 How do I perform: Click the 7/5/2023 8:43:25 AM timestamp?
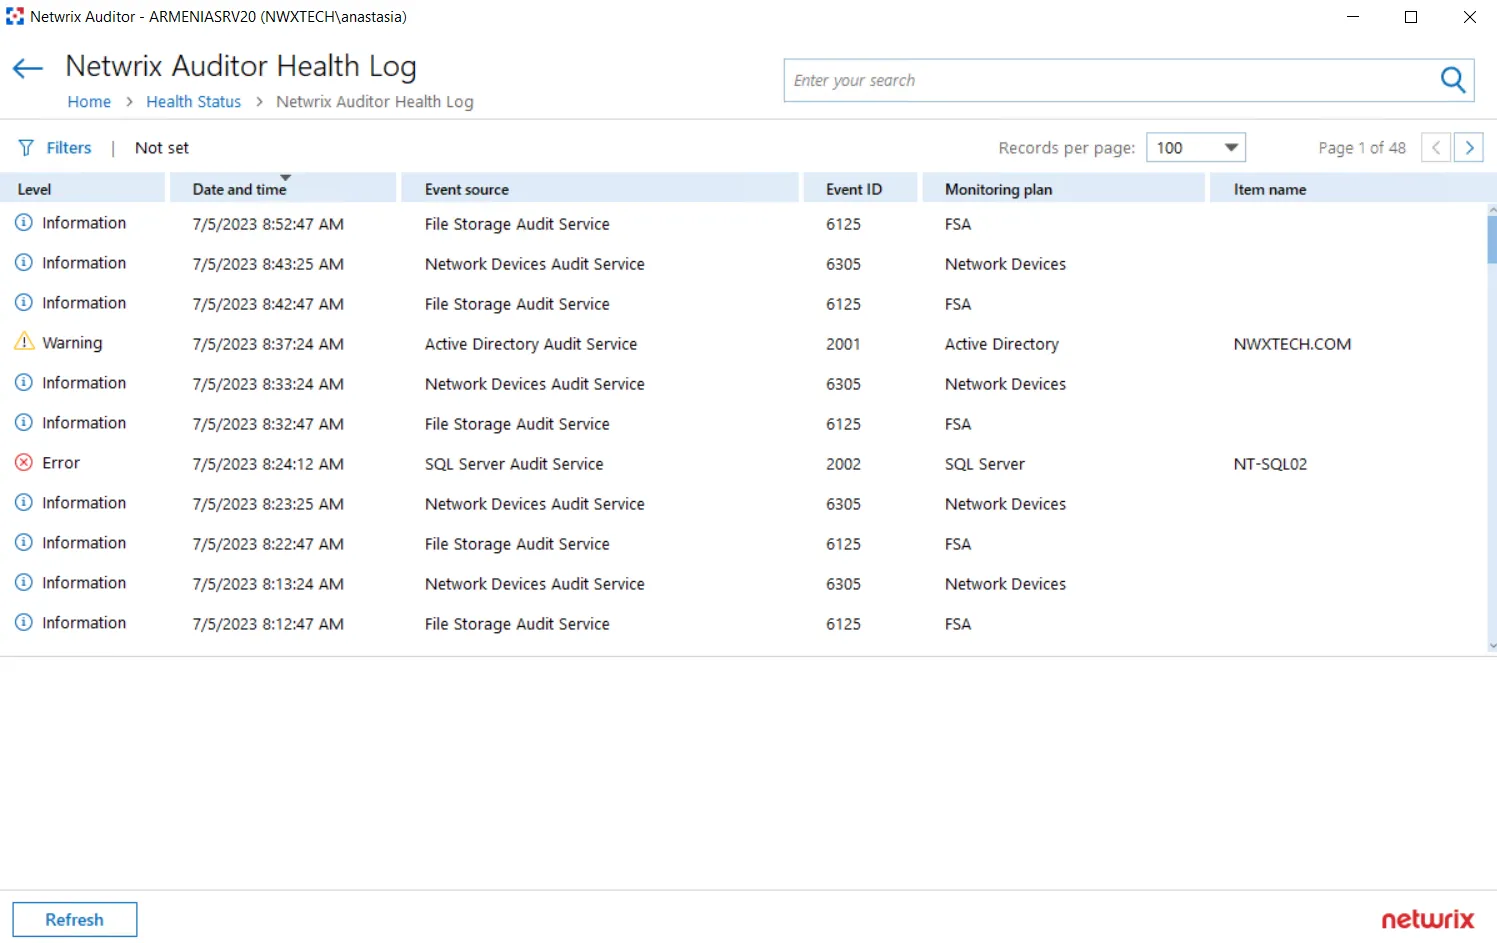268,264
